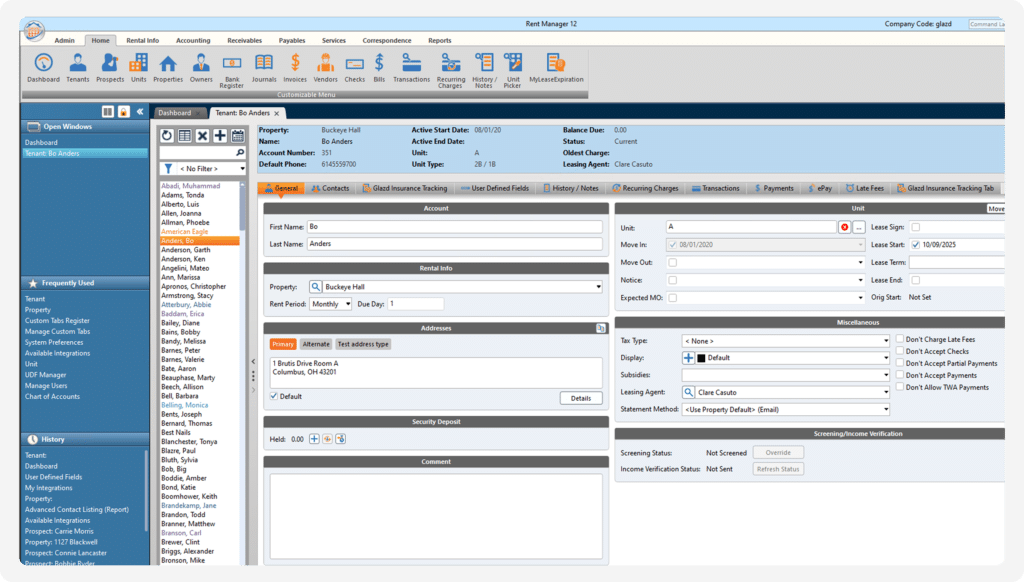
Task: Click the Refresh Status button
Action: coord(778,469)
